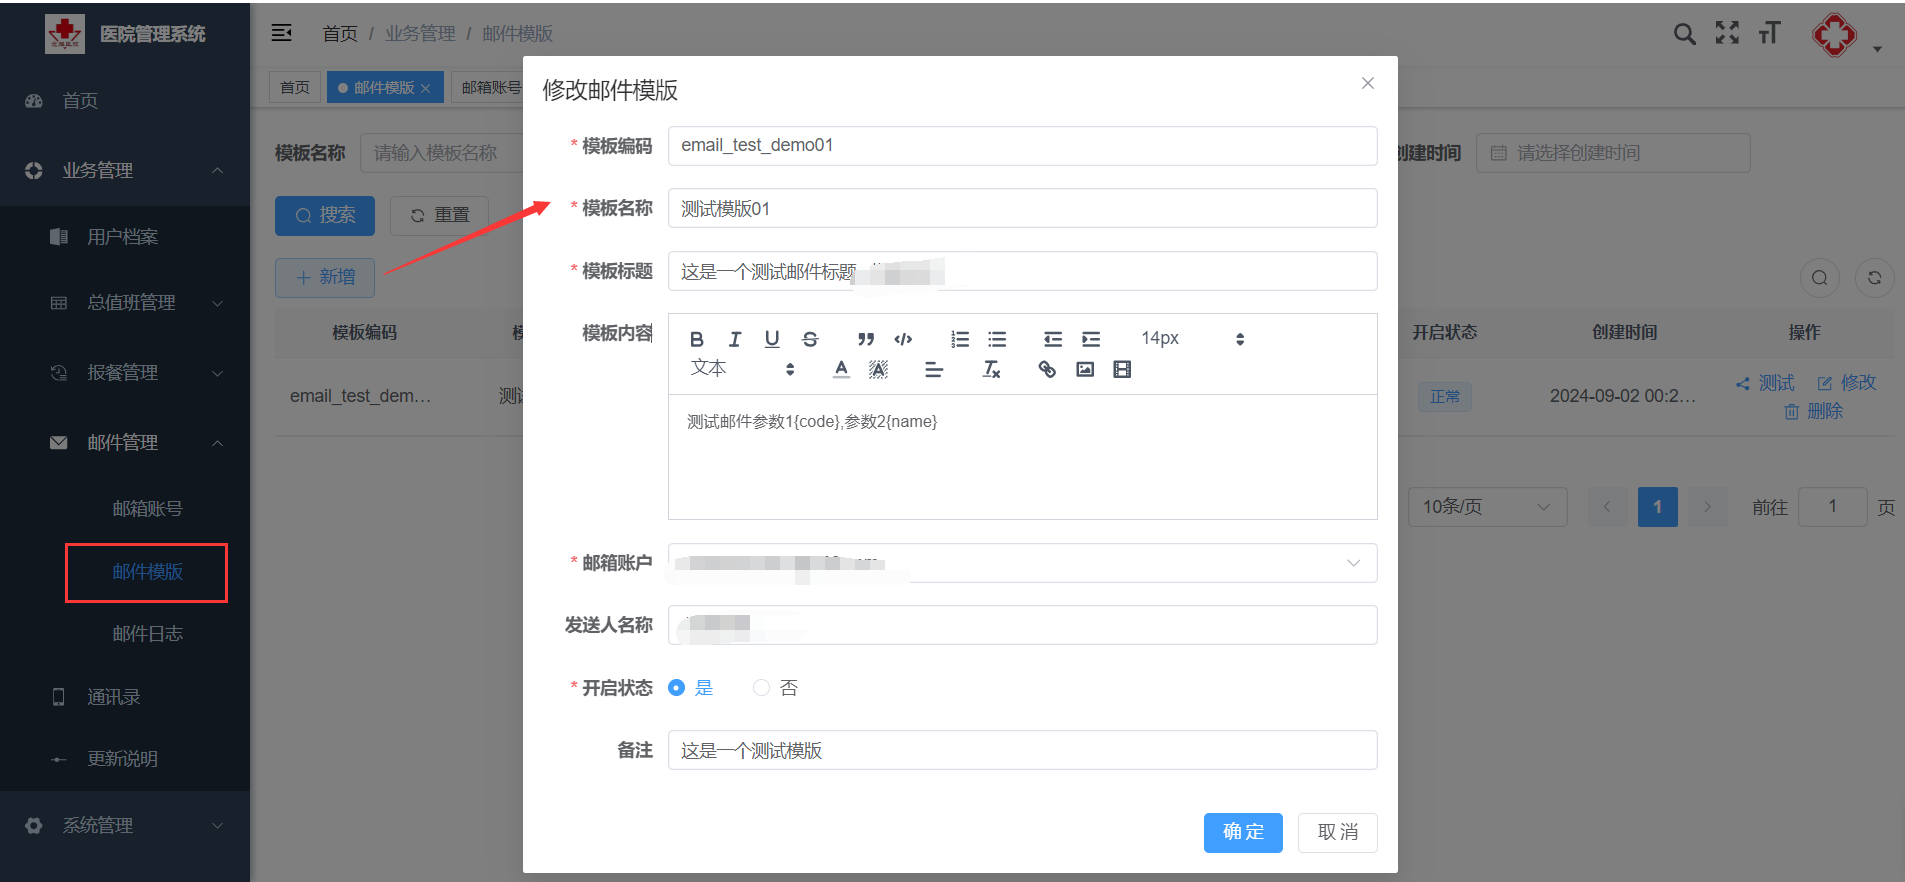Image resolution: width=1905 pixels, height=882 pixels.
Task: Toggle bold formatting in the editor toolbar
Action: pos(697,339)
